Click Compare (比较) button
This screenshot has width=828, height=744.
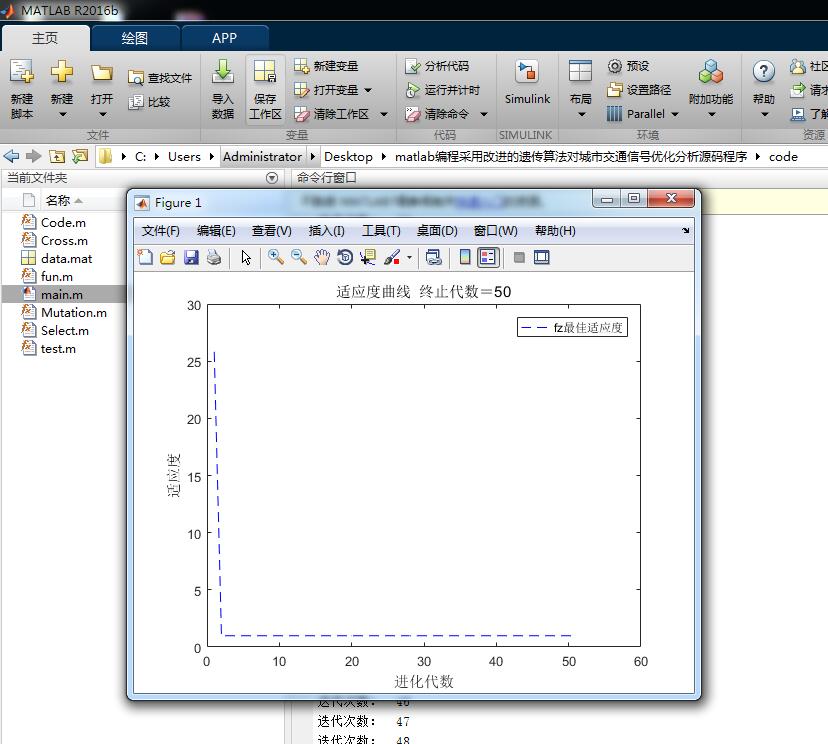[149, 101]
